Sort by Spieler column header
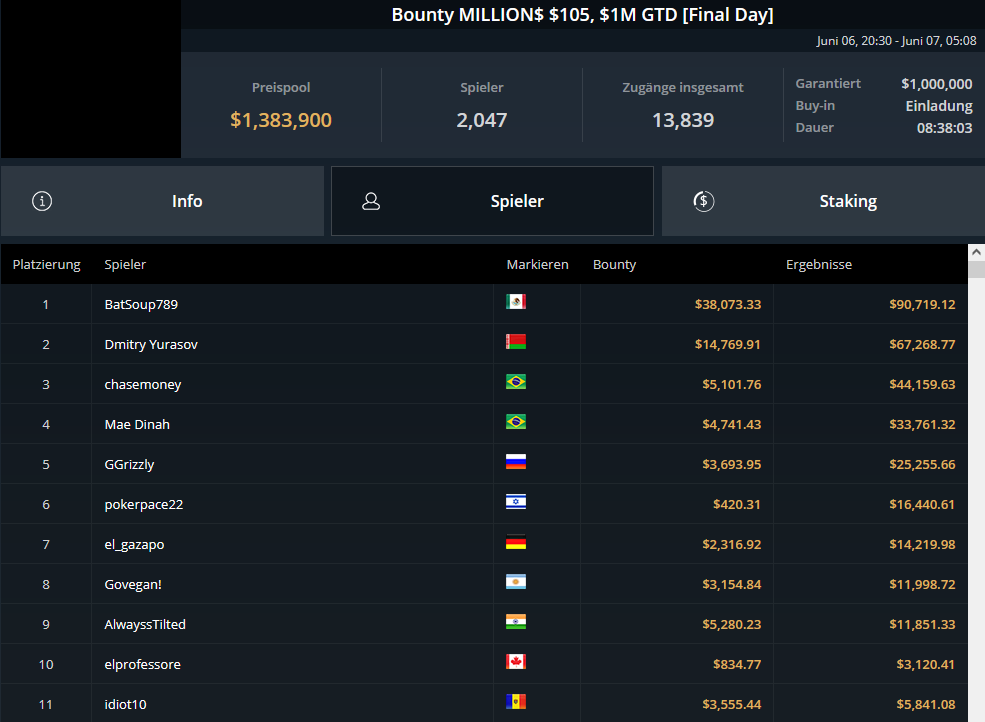985x722 pixels. [x=125, y=265]
